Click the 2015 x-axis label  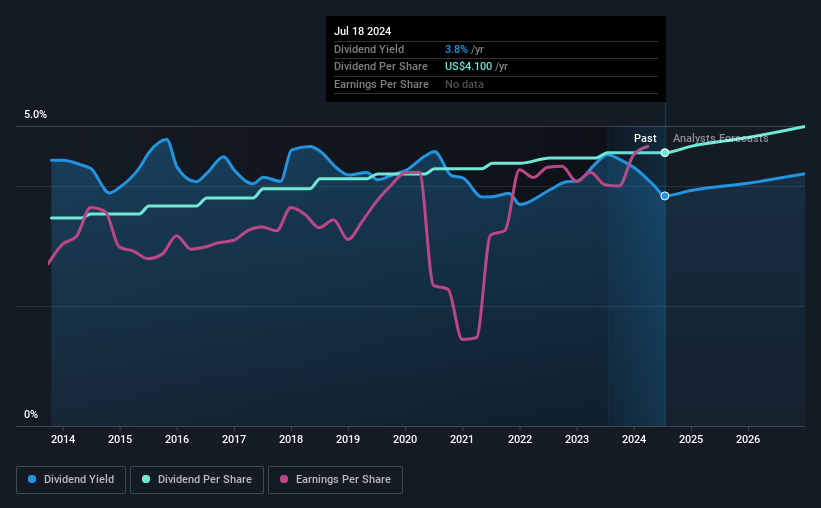[x=120, y=439]
